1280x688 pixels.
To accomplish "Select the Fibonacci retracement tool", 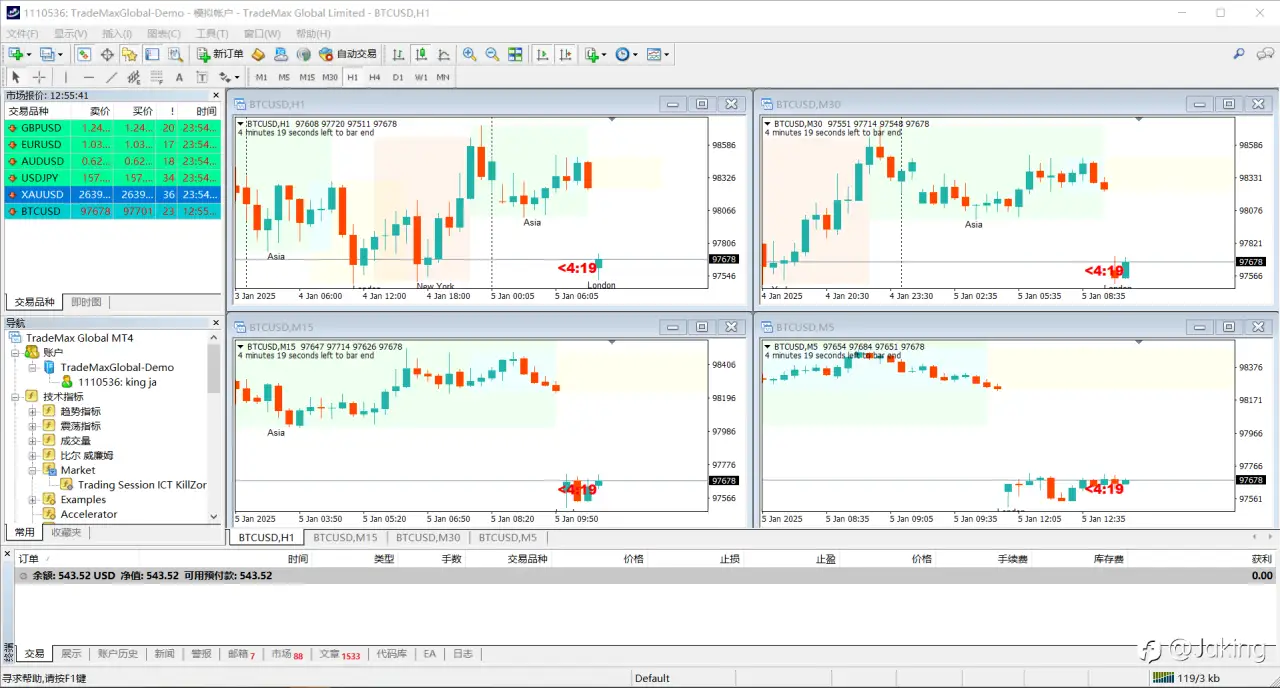I will 157,77.
